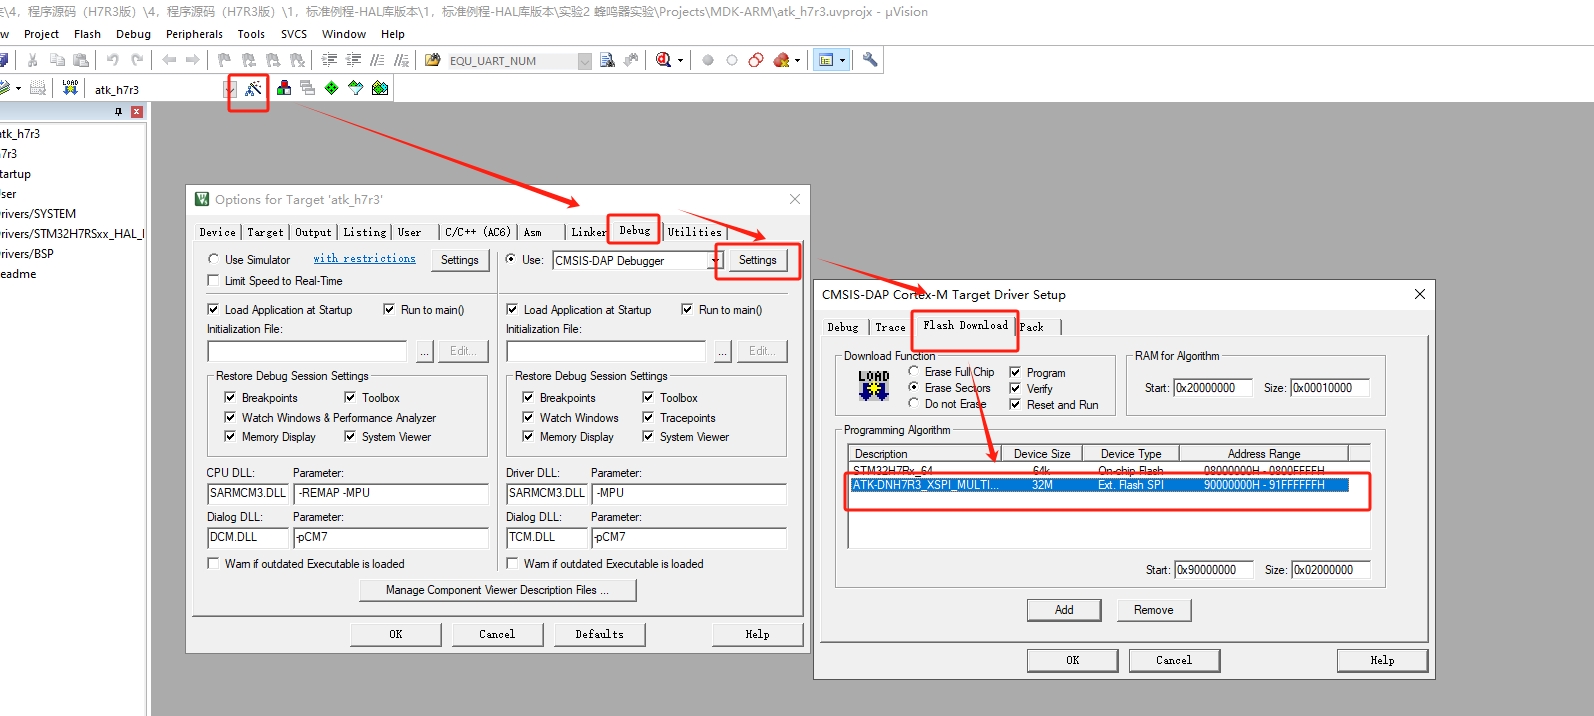Switch to the C/C++ (AC6) tab

477,232
